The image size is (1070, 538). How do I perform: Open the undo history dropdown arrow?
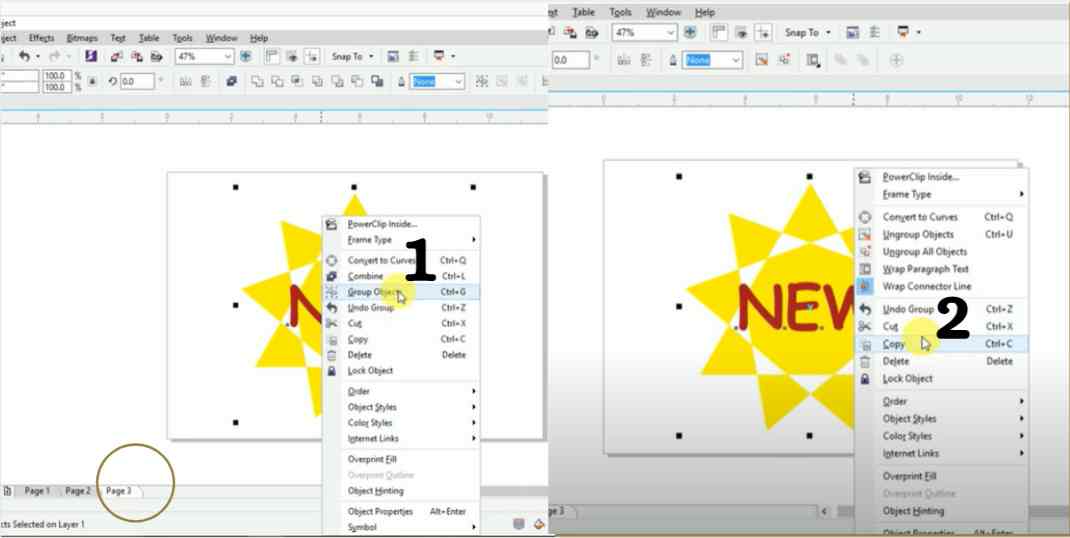(37, 57)
